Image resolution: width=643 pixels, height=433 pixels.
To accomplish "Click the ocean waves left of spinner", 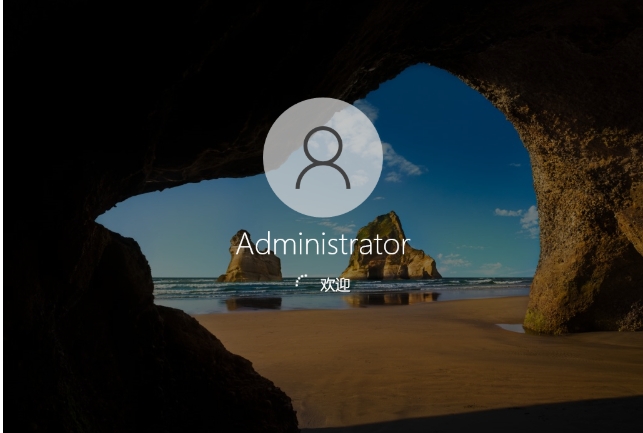I will 200,287.
